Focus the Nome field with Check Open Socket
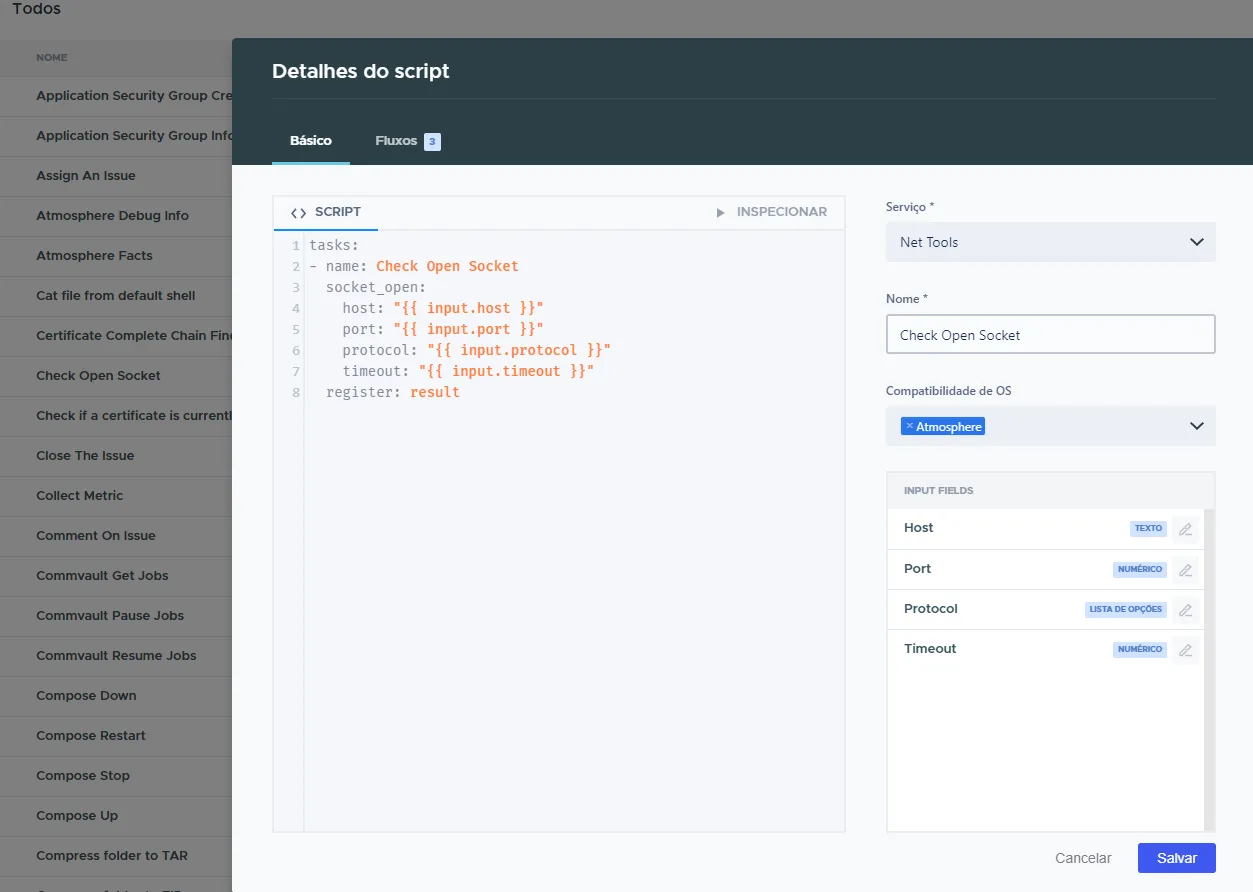1253x892 pixels. tap(1050, 335)
